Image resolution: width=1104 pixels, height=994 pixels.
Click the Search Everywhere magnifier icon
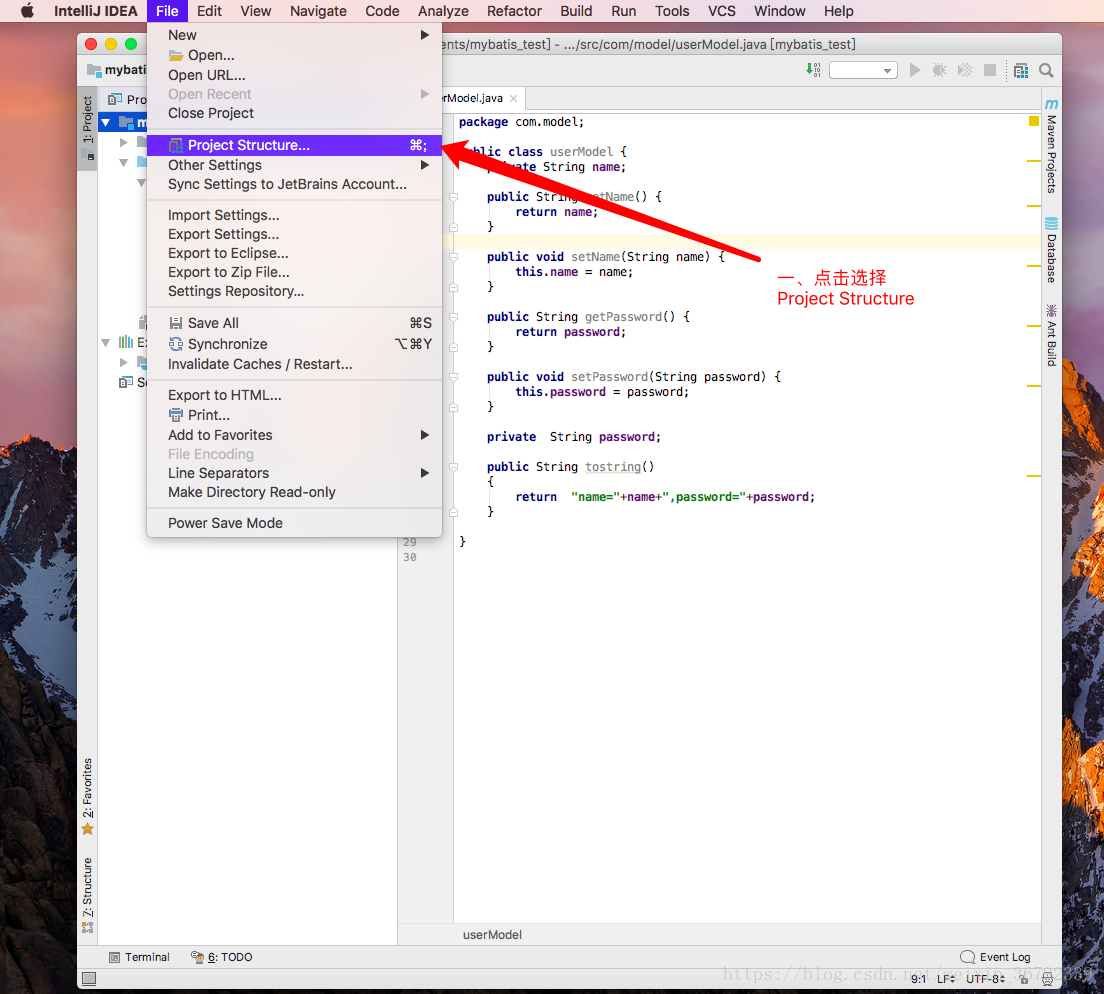(x=1046, y=70)
